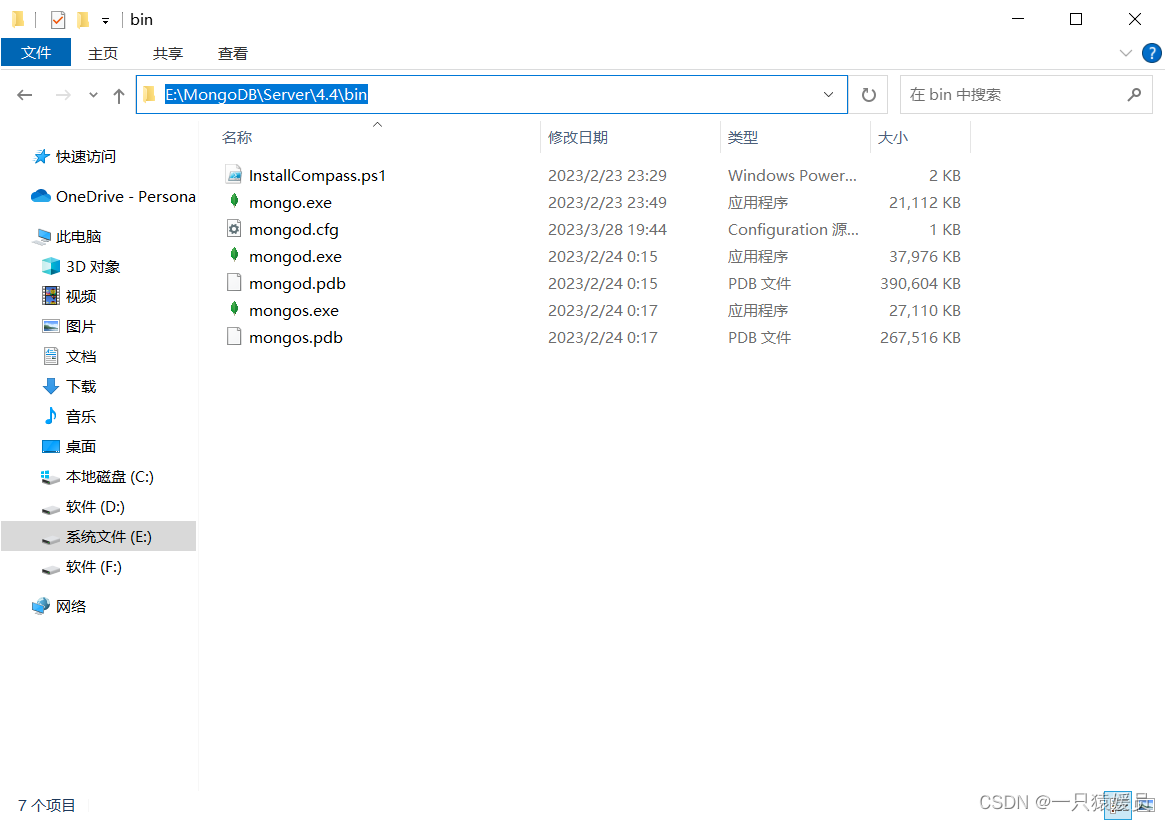Sort by the 大小 column header

tap(920, 137)
